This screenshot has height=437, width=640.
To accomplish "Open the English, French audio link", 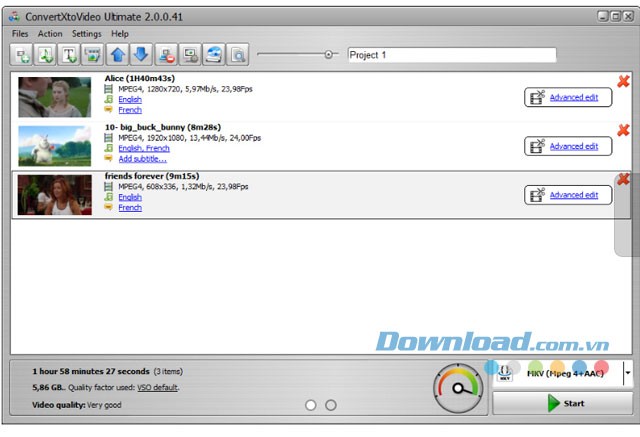I will [x=144, y=148].
